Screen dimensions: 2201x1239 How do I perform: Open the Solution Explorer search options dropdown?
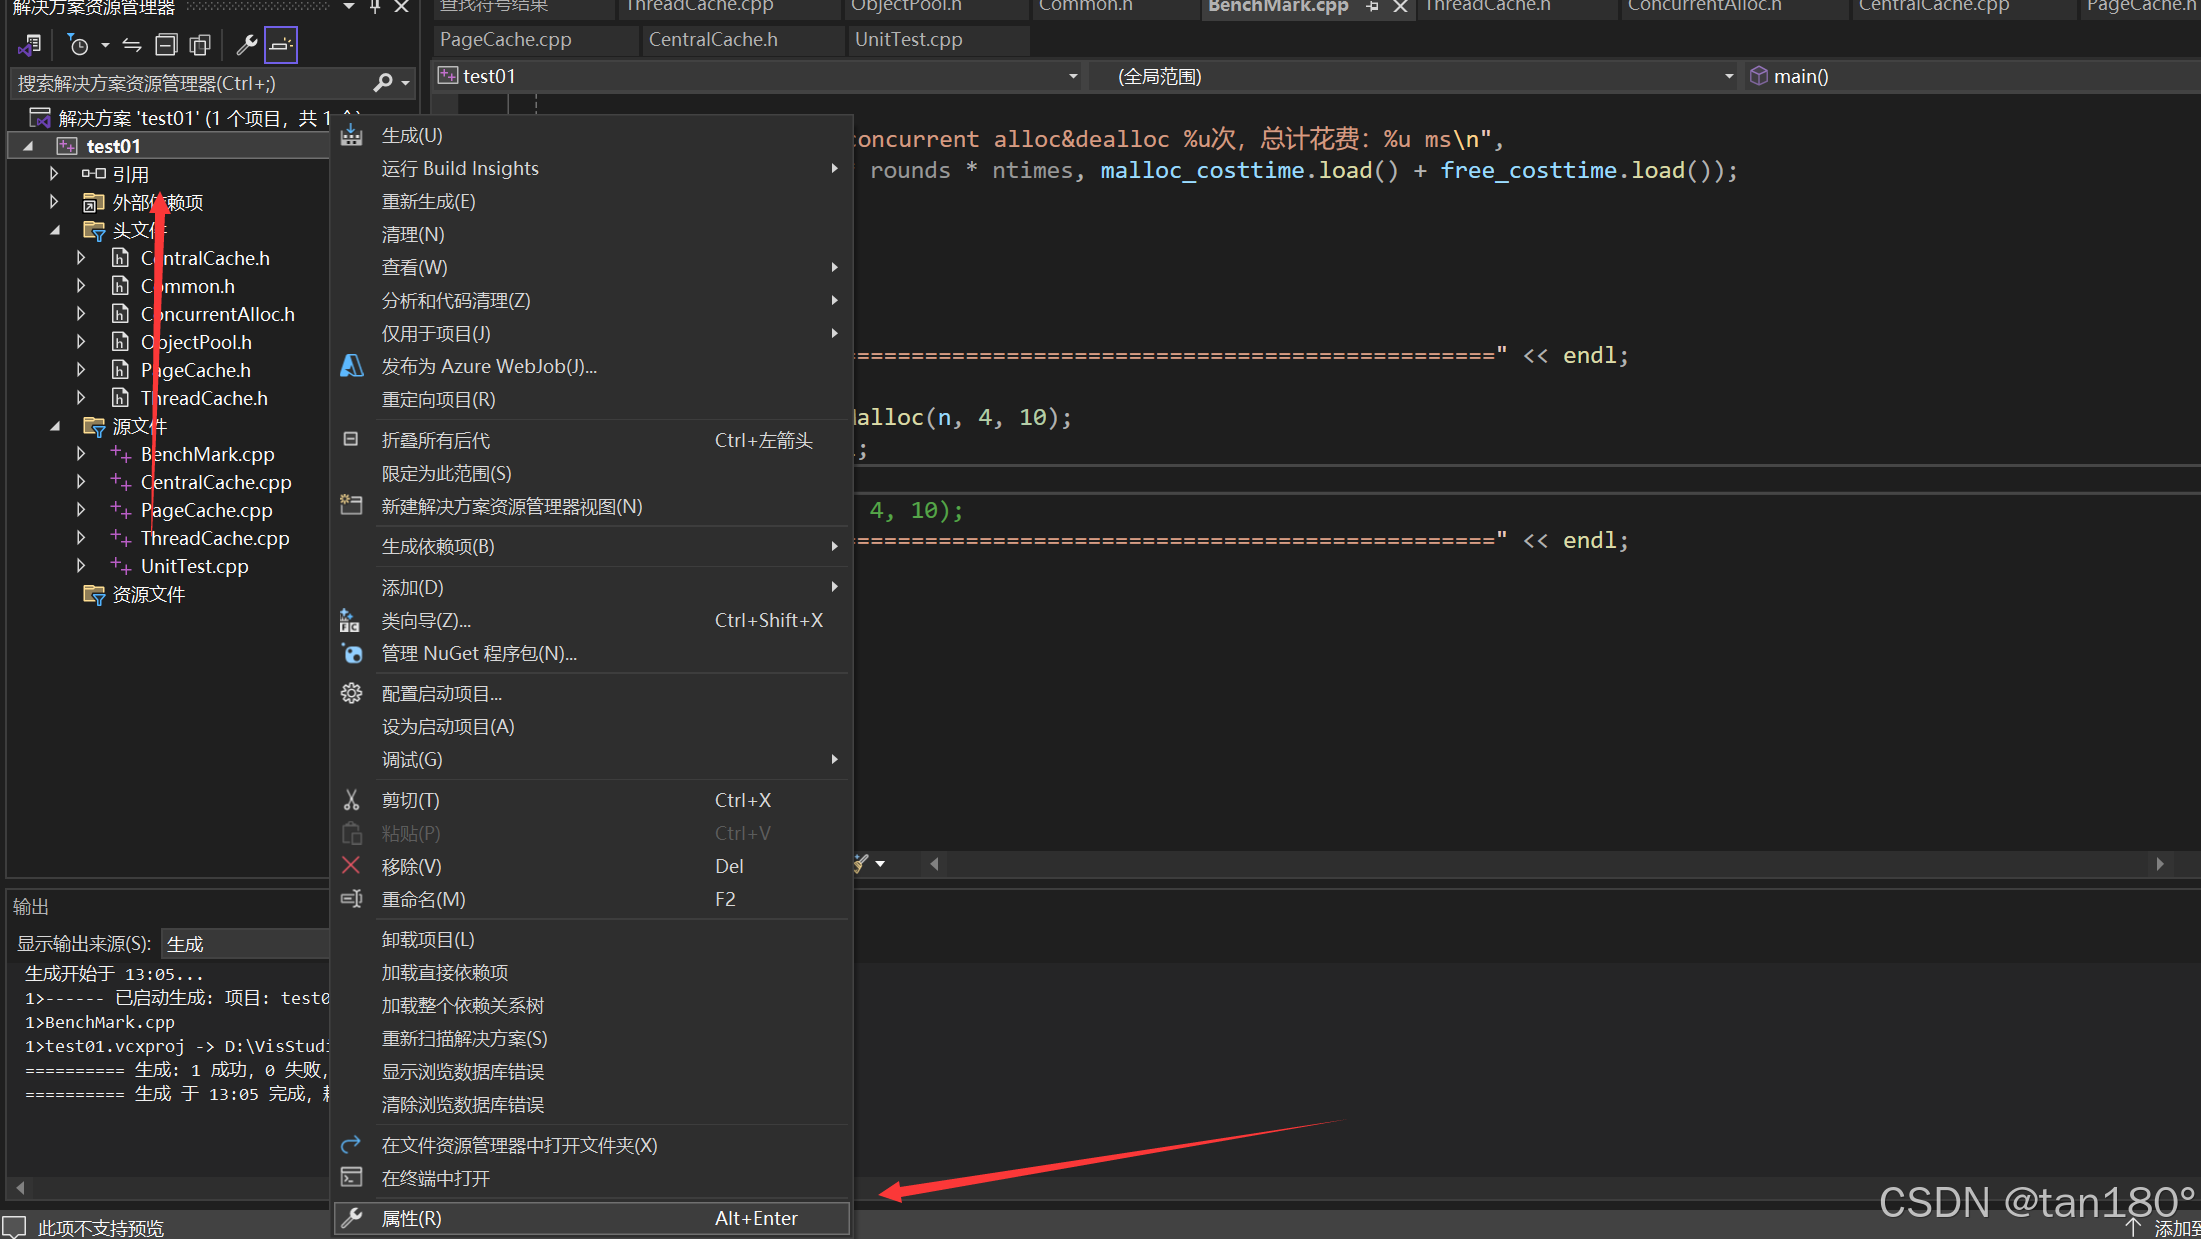pos(405,83)
